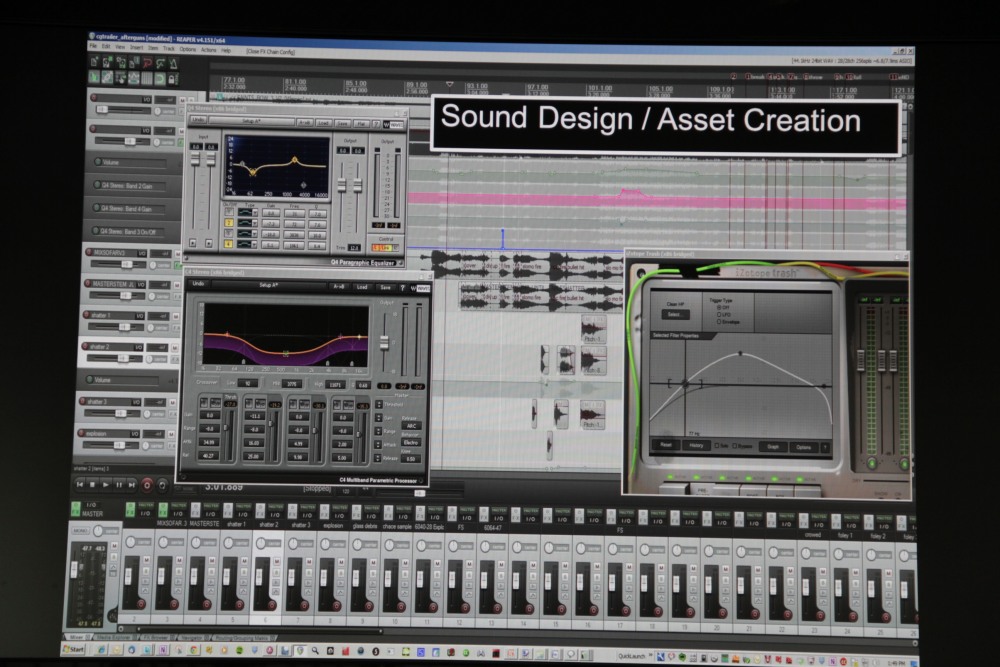1000x667 pixels.
Task: Toggle the ripple editing toolbar icon
Action: pos(121,78)
